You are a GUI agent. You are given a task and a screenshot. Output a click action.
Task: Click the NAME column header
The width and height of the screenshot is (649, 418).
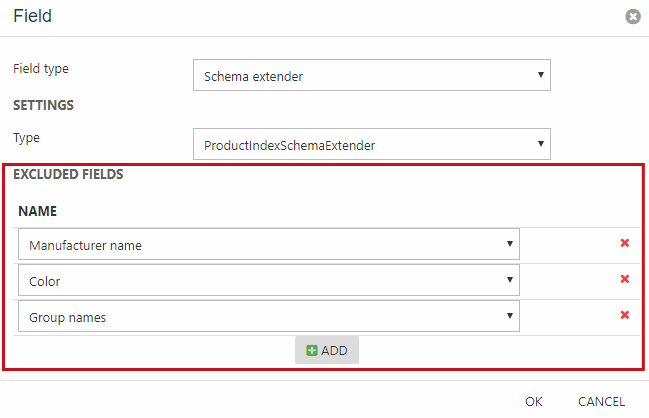pyautogui.click(x=38, y=211)
